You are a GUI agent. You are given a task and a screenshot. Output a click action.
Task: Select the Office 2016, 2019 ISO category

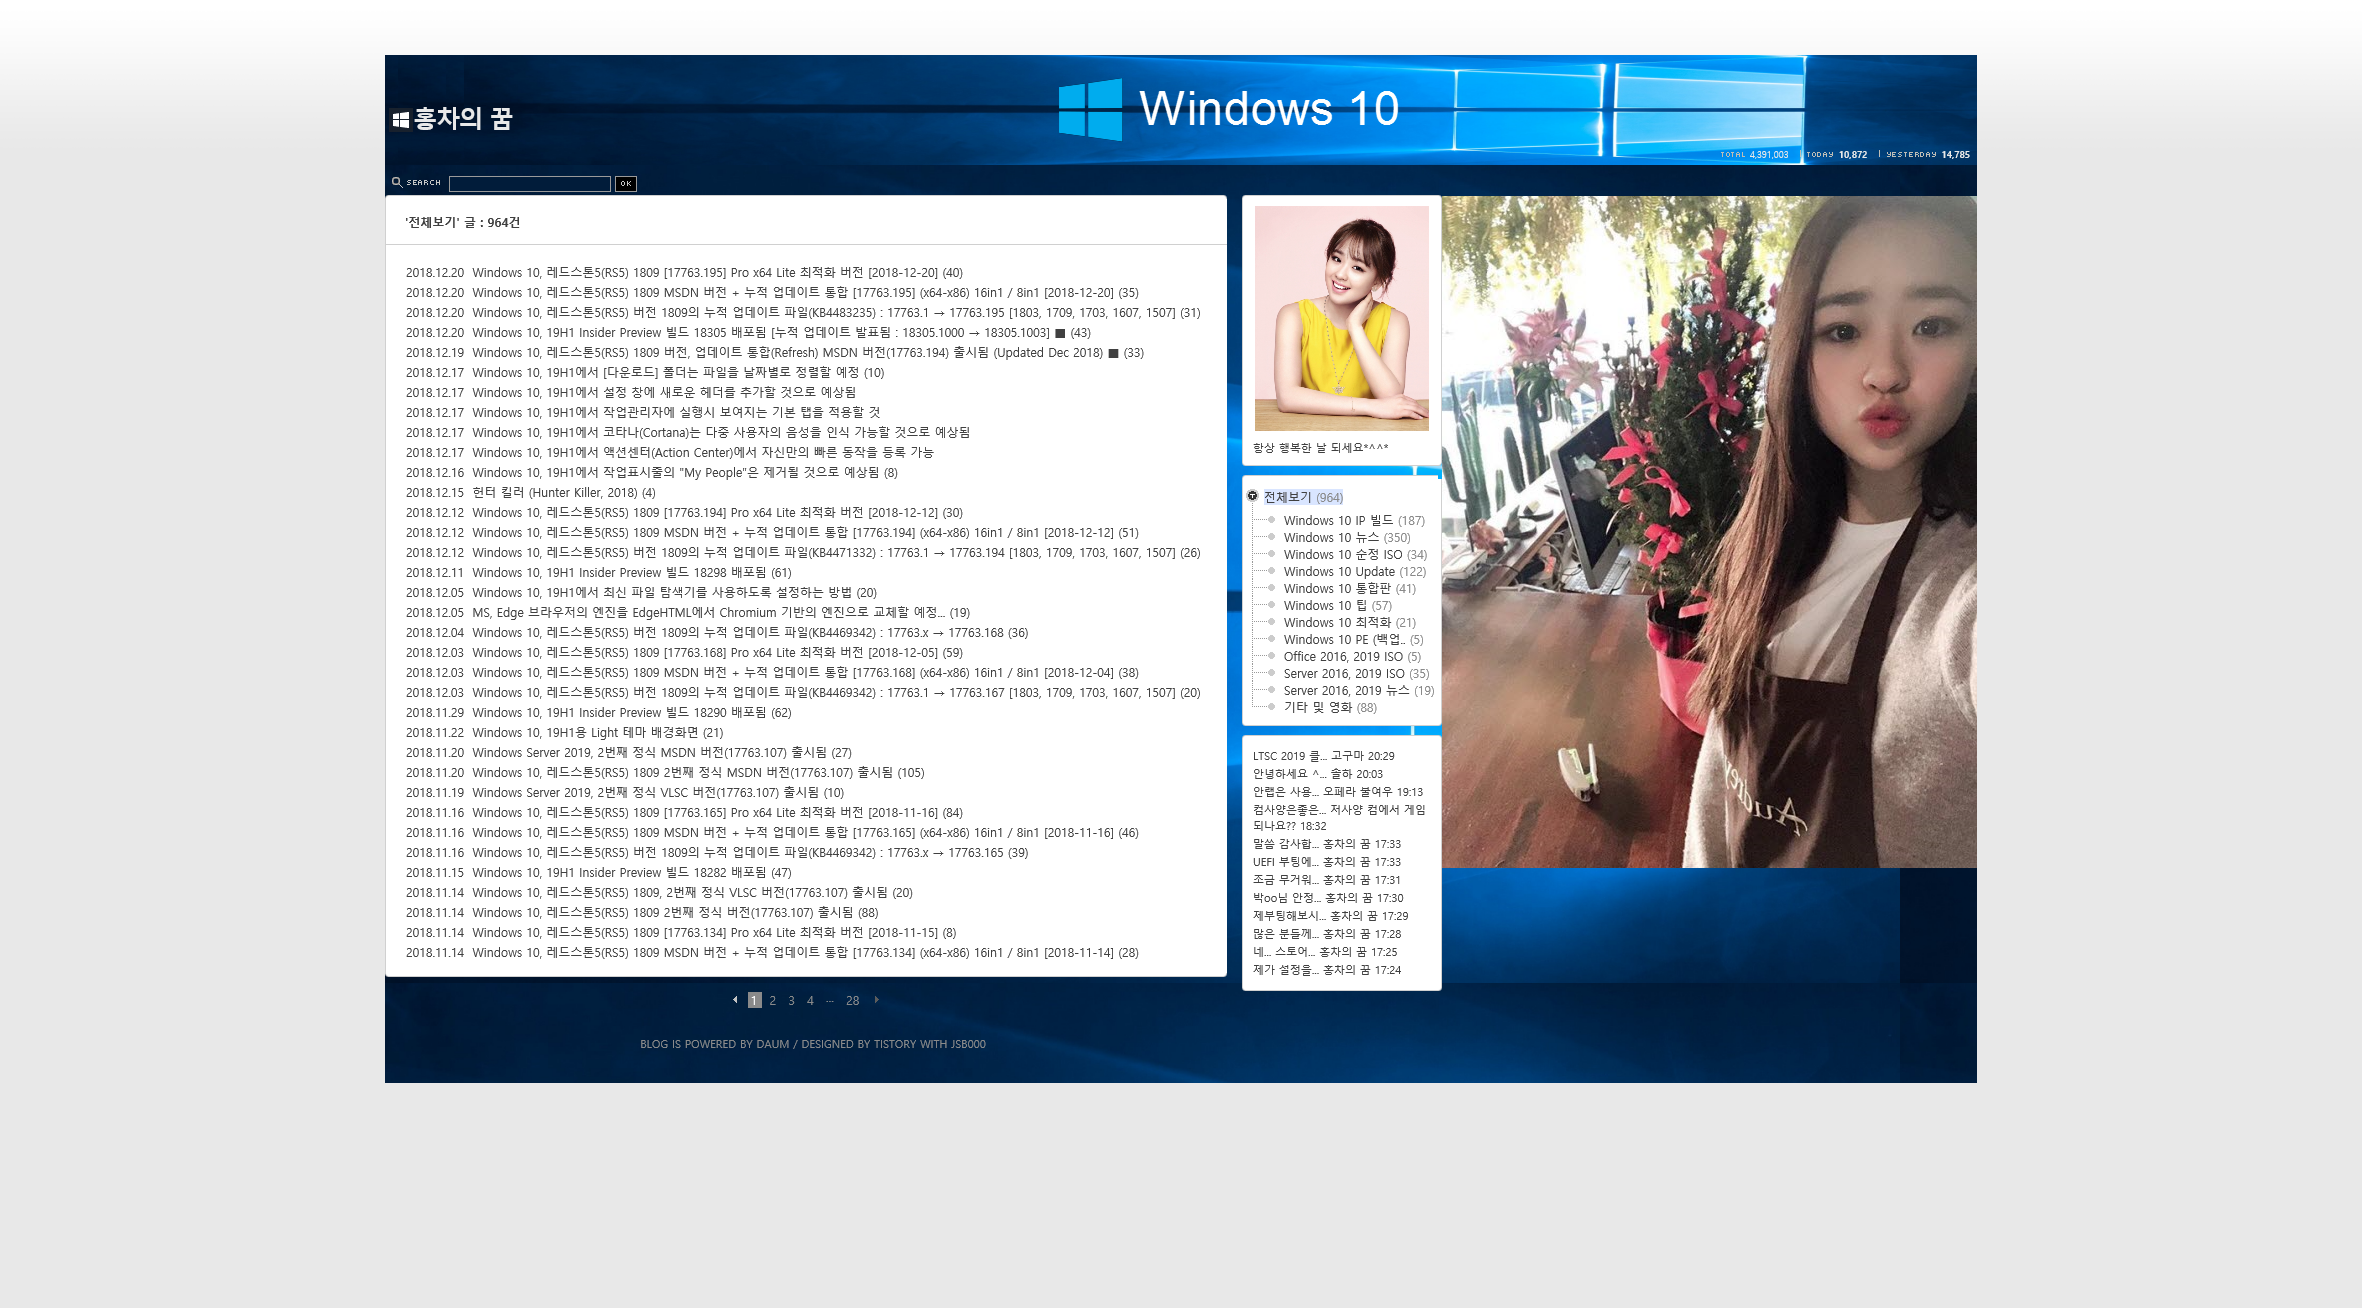click(1343, 656)
